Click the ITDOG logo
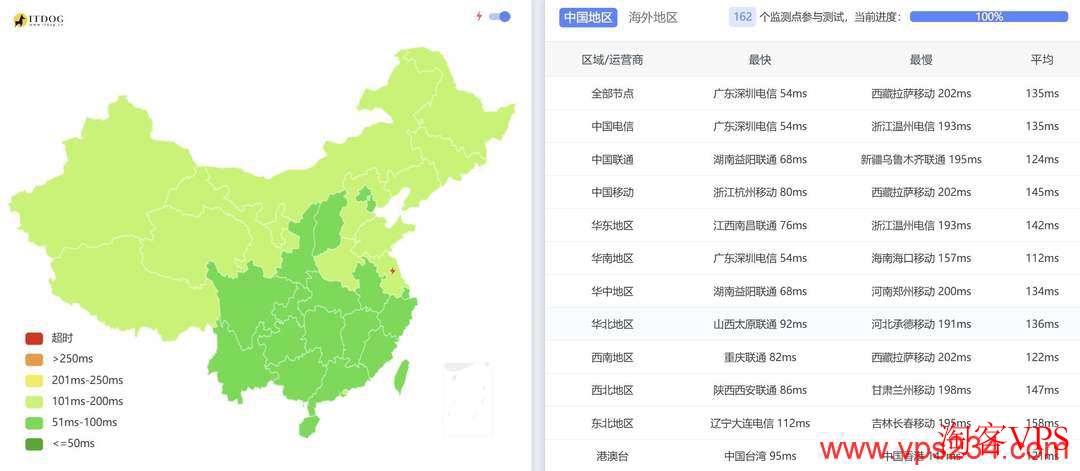The width and height of the screenshot is (1080, 471). point(39,21)
